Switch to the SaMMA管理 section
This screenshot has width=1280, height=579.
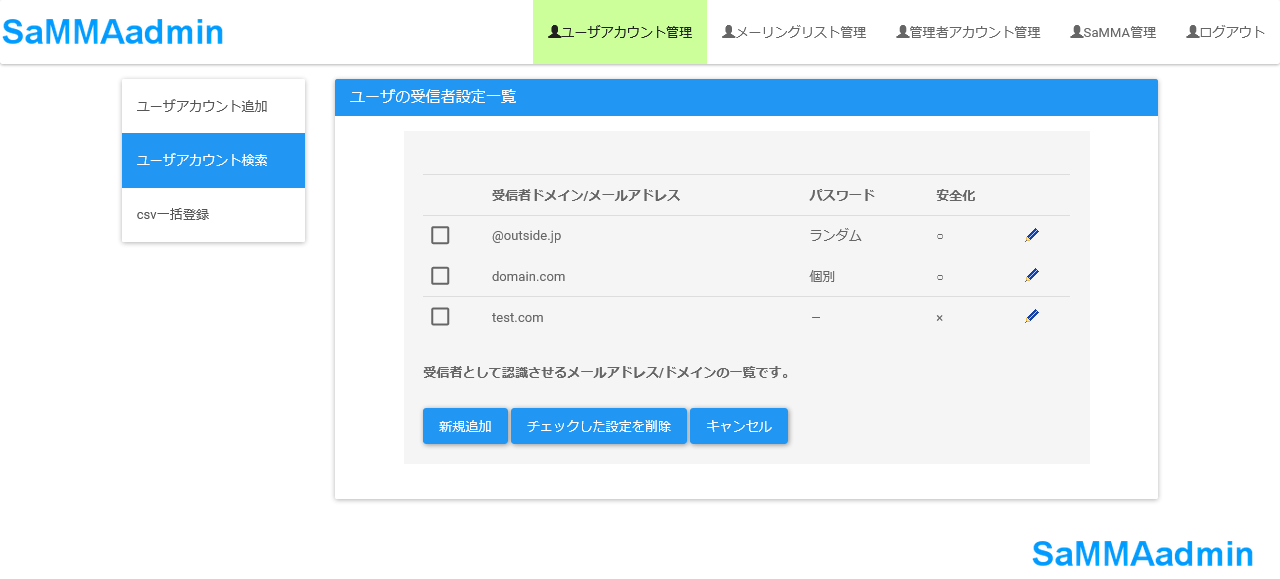point(1113,32)
